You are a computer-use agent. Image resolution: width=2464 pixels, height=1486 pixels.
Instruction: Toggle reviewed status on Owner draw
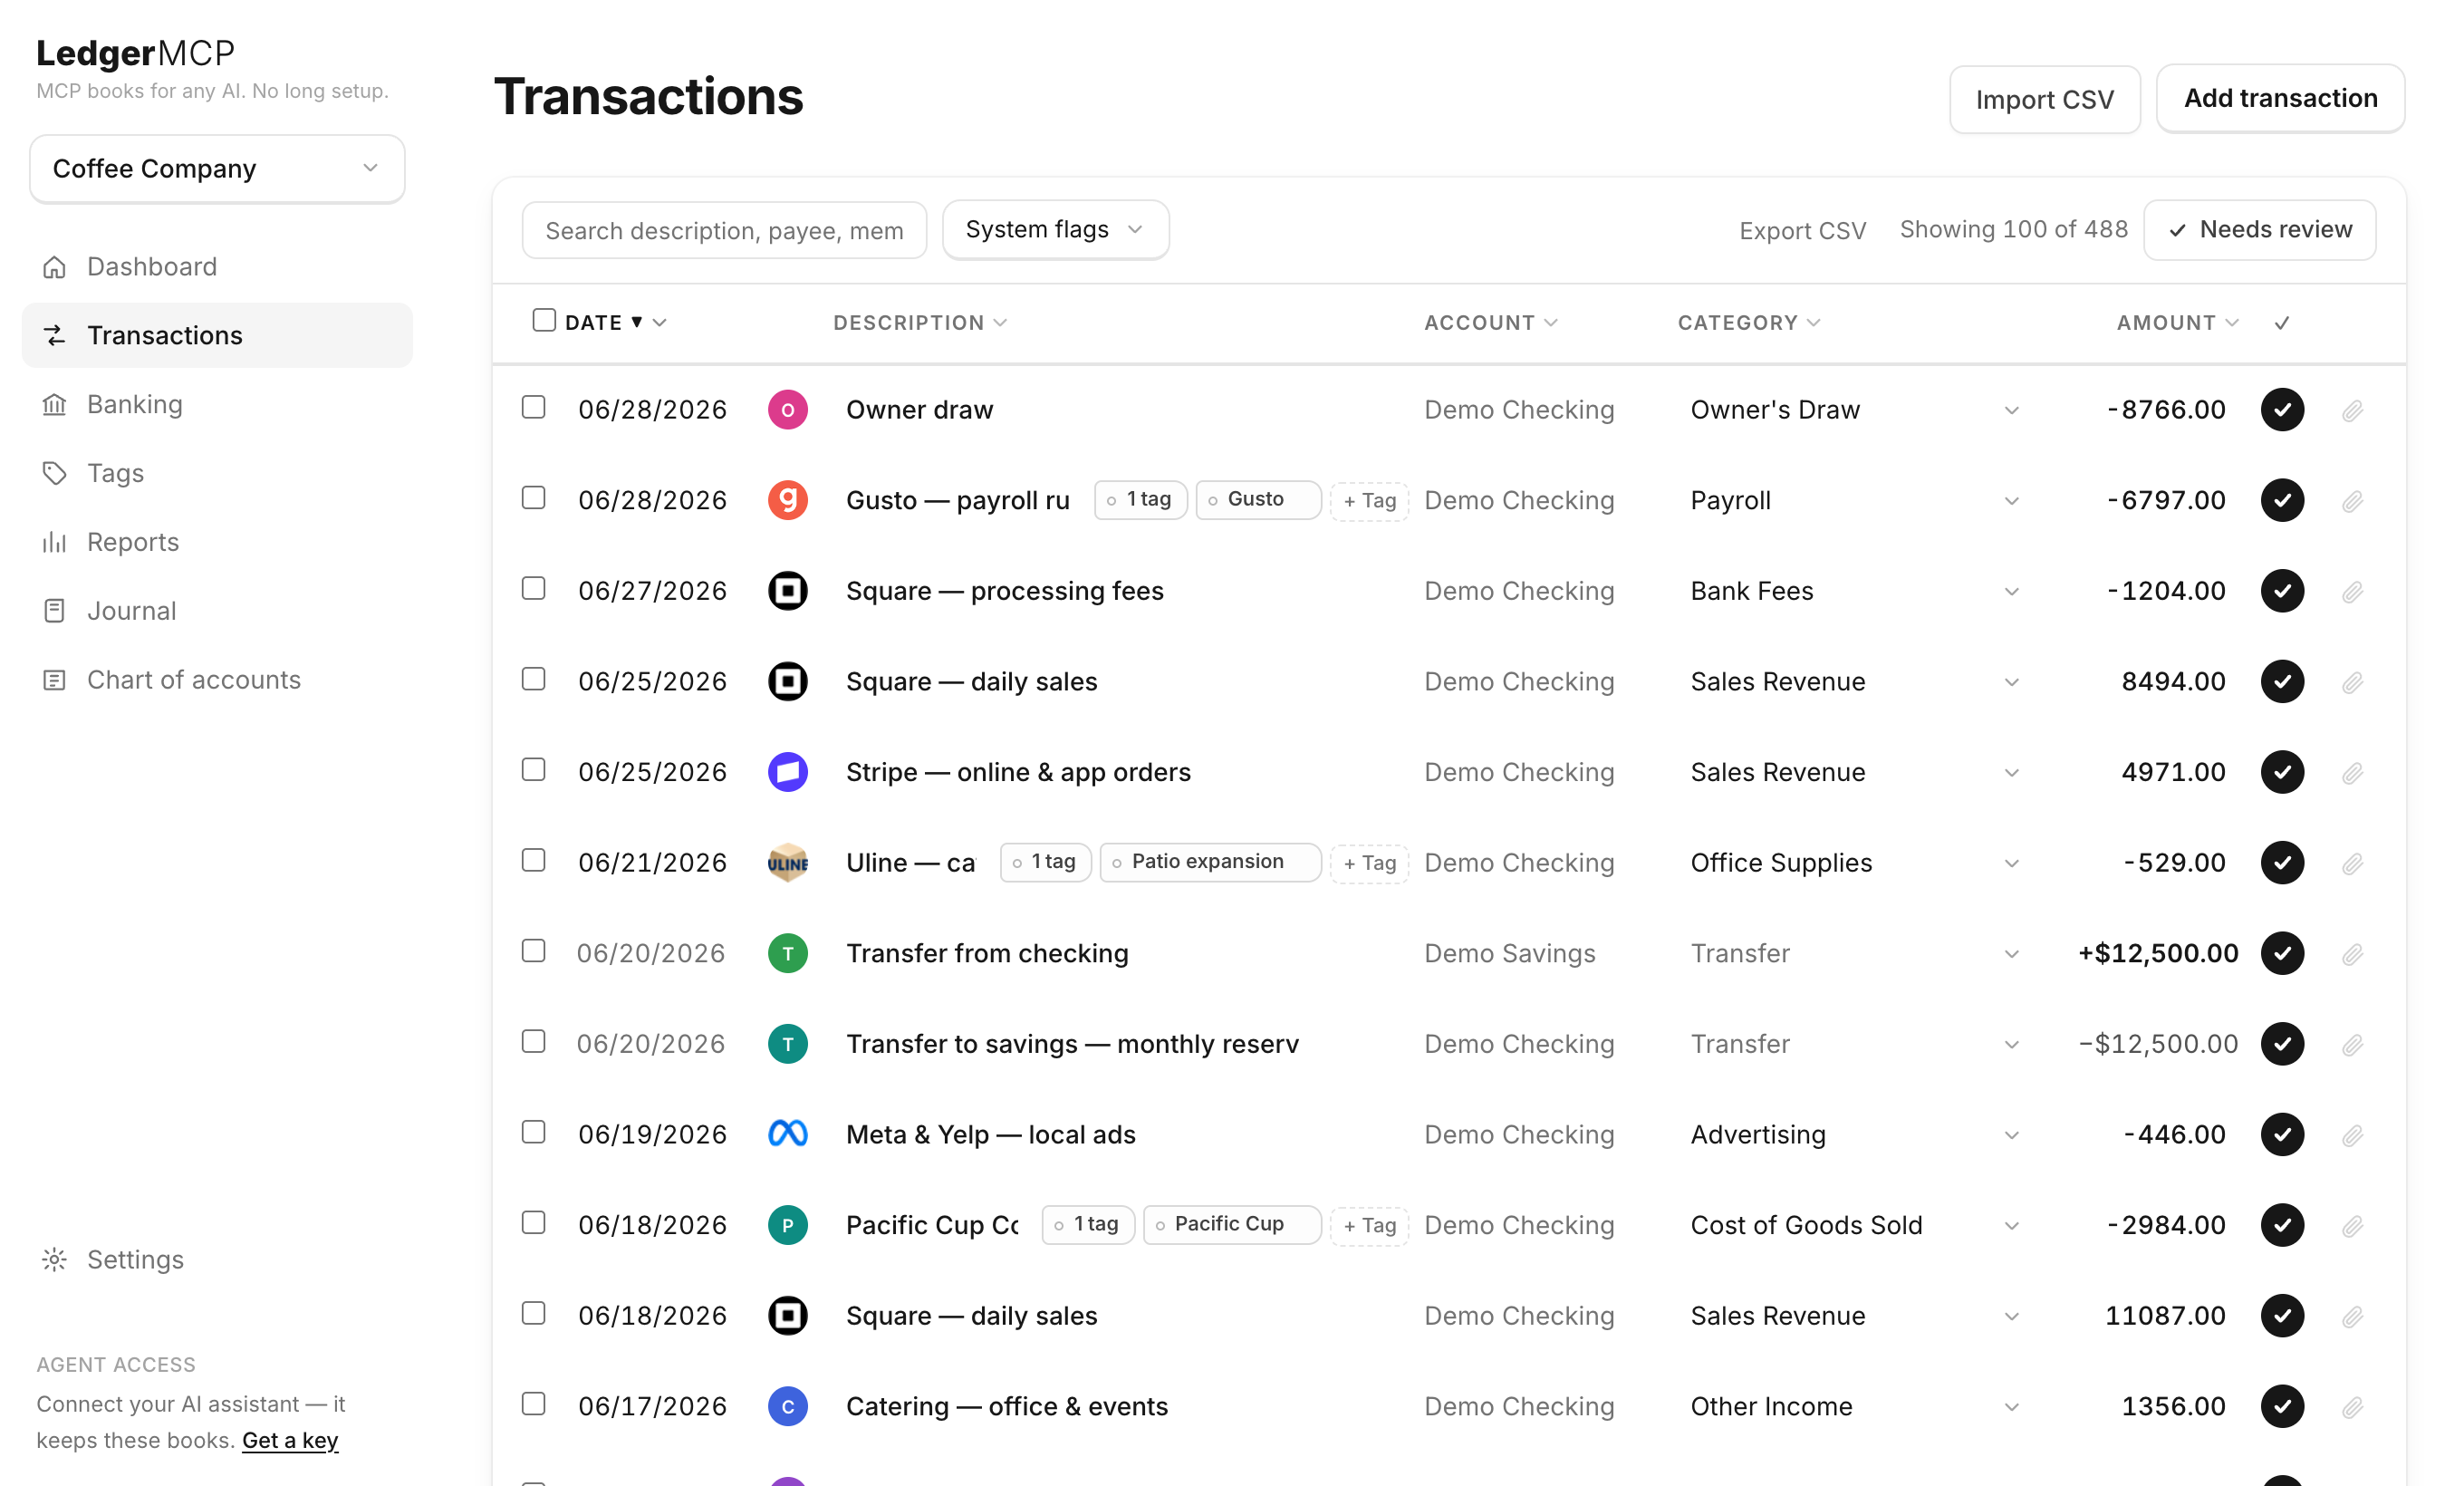(2282, 409)
